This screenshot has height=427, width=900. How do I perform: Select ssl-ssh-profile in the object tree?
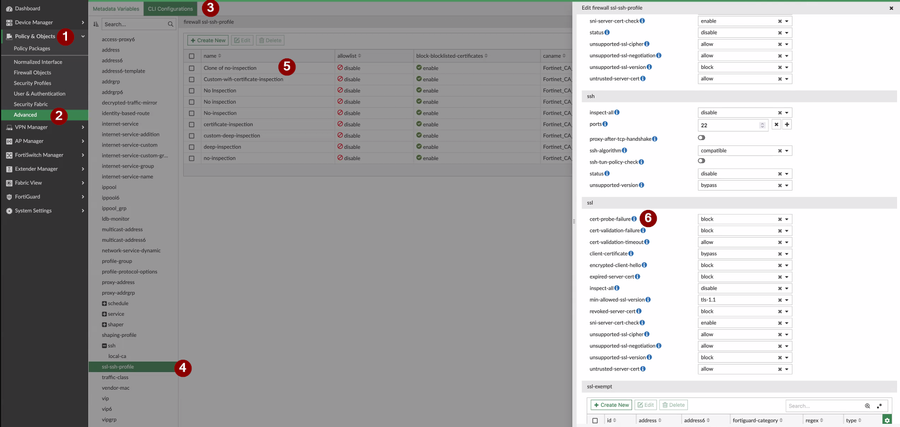tap(133, 367)
